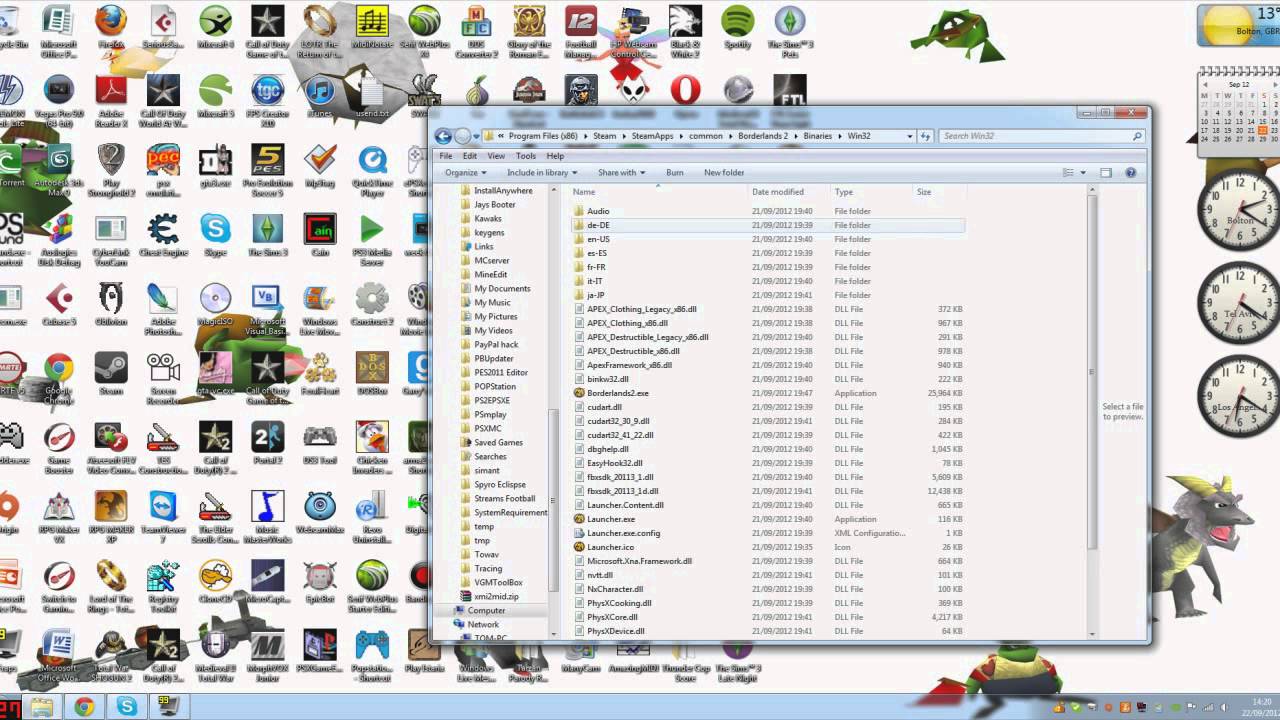
Task: Click the New folder button
Action: pos(724,172)
